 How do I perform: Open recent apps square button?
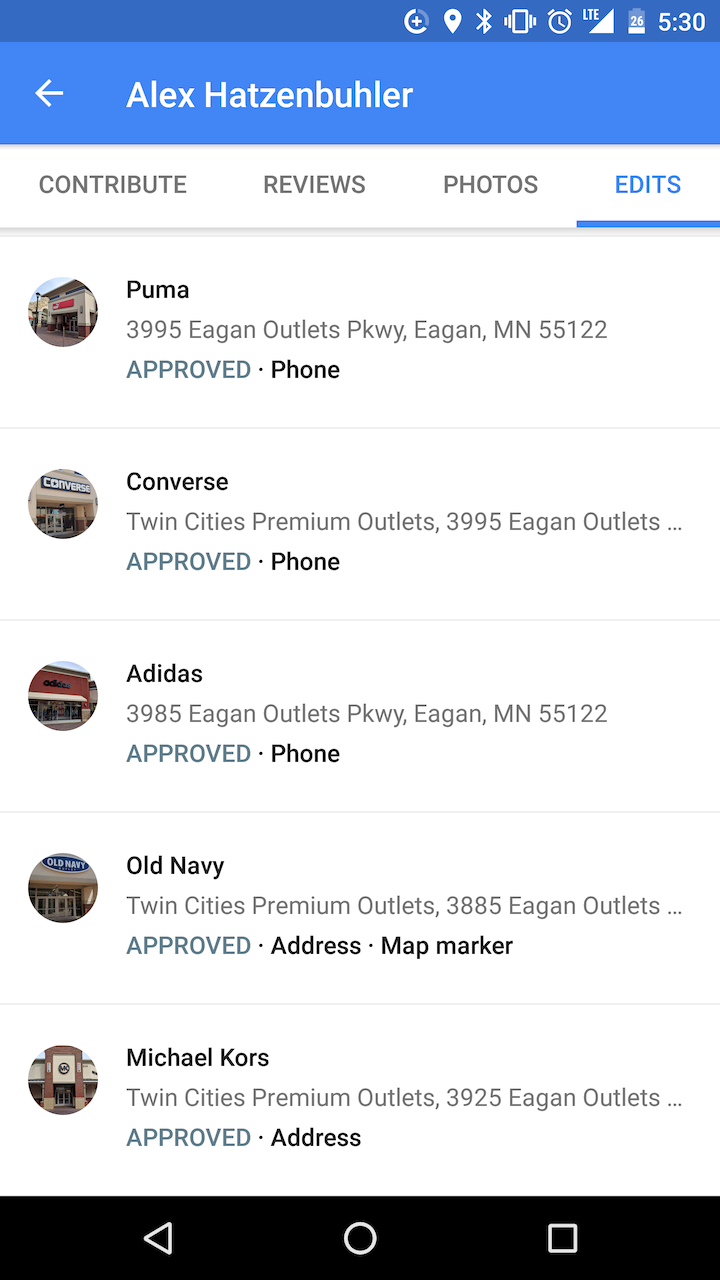coord(563,1238)
